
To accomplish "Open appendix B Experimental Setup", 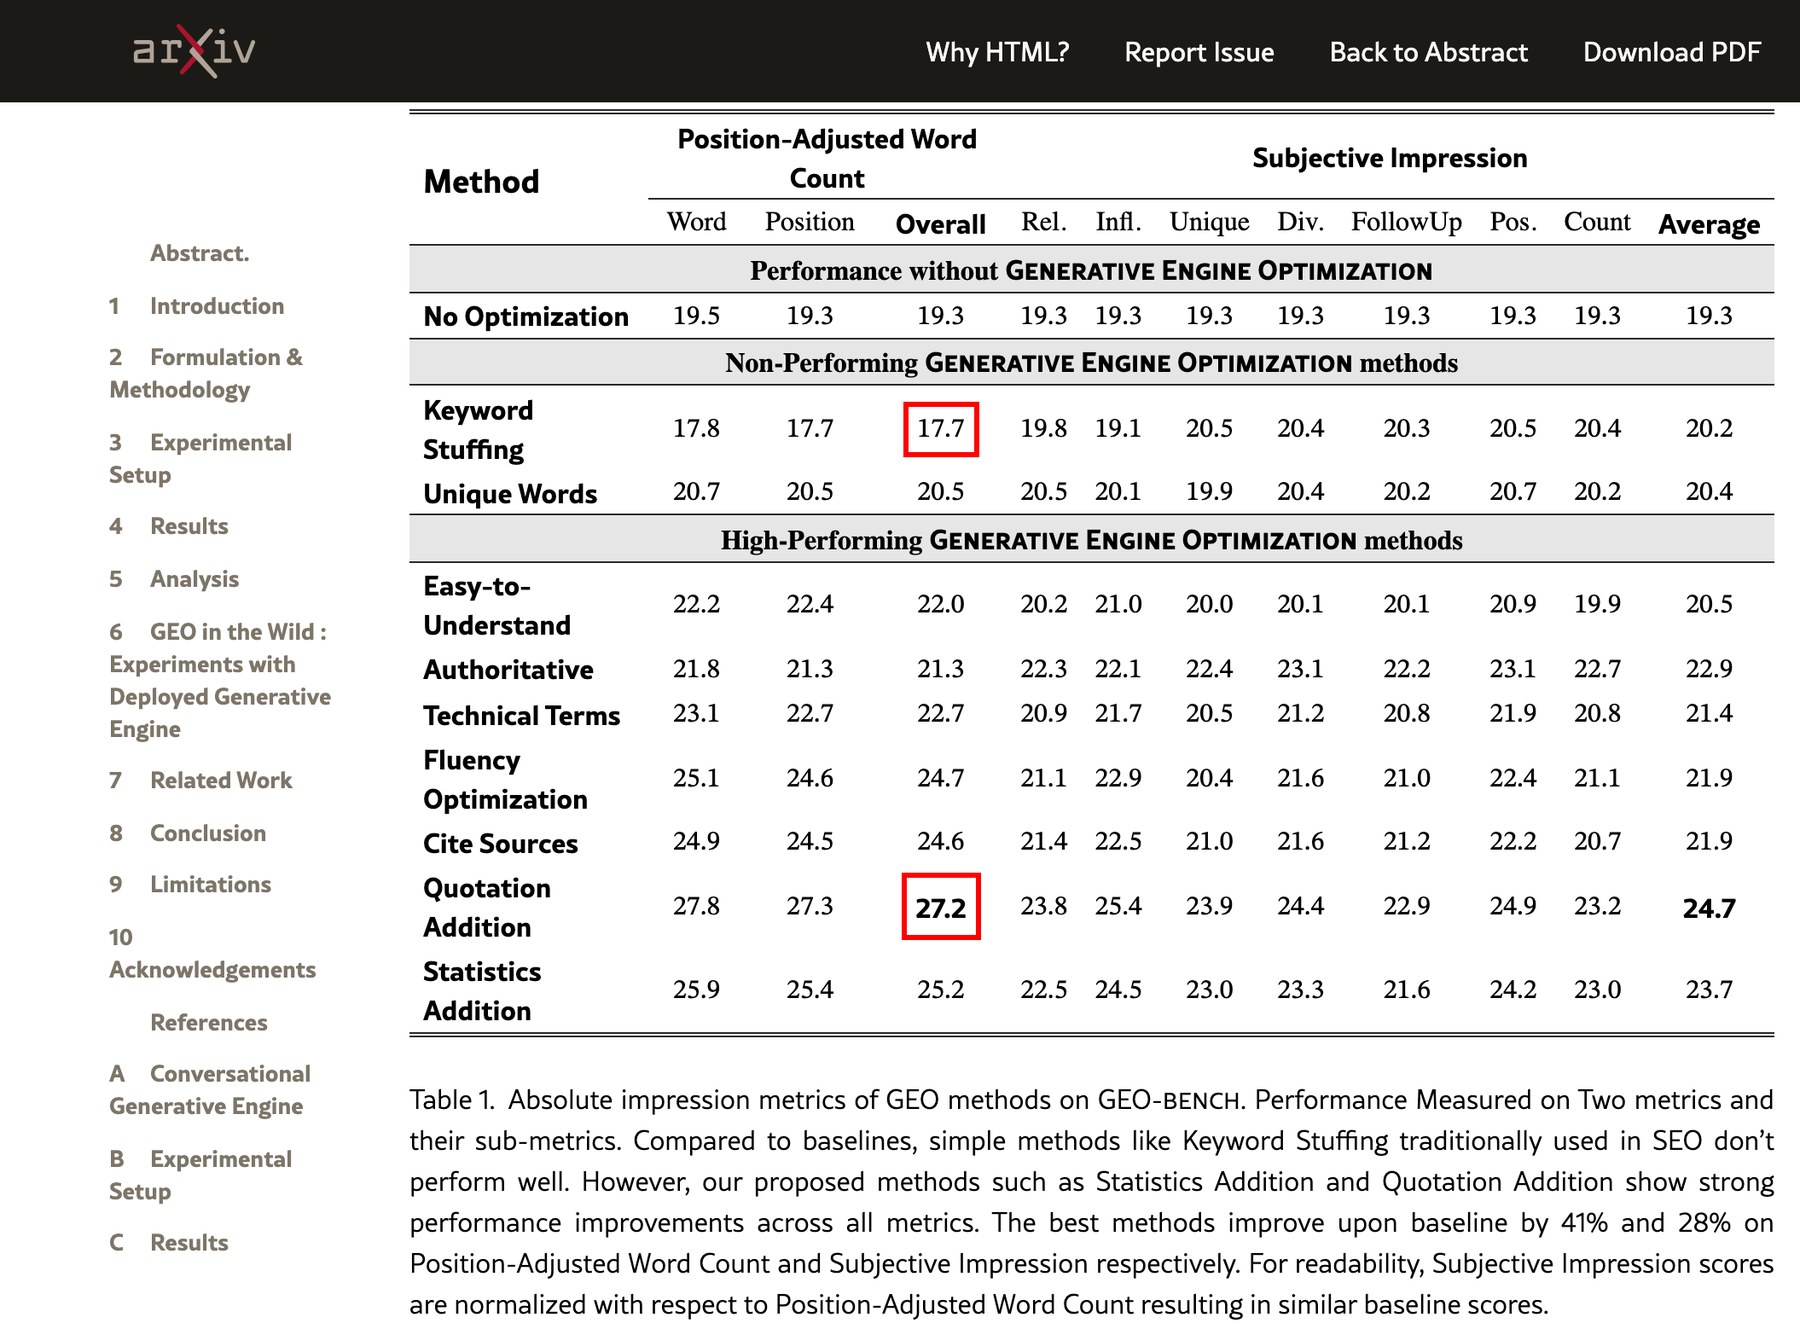I will tap(201, 1175).
